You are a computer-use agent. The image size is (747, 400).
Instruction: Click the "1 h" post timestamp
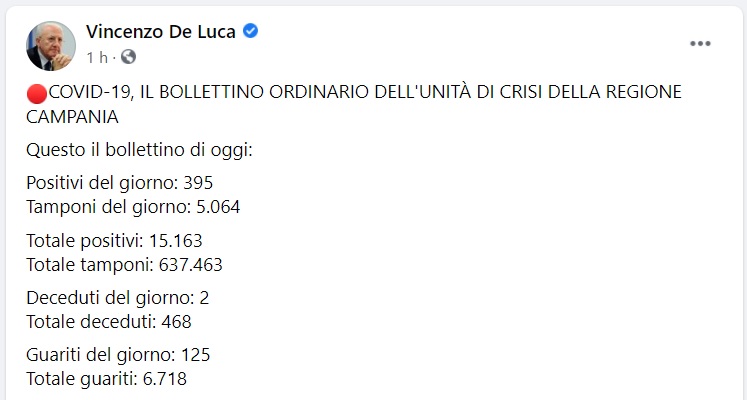point(97,56)
